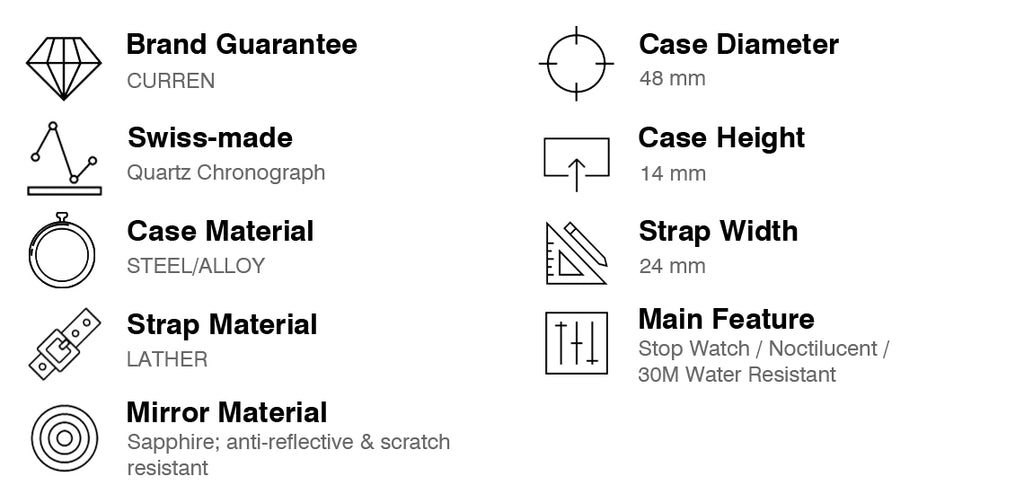This screenshot has height=503, width=1024.
Task: Click the belt buckle strap icon
Action: point(64,344)
